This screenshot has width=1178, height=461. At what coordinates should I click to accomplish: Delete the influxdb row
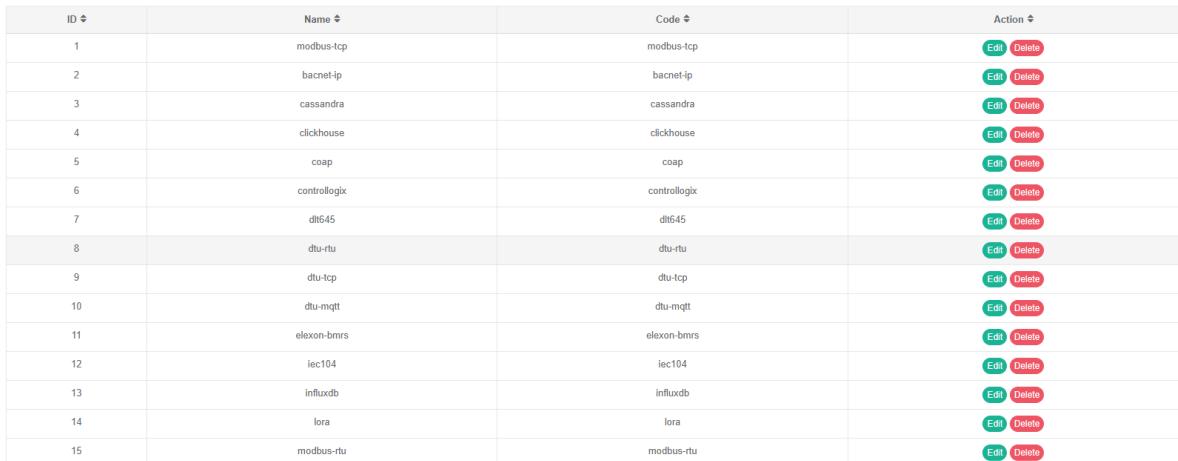pos(1026,395)
